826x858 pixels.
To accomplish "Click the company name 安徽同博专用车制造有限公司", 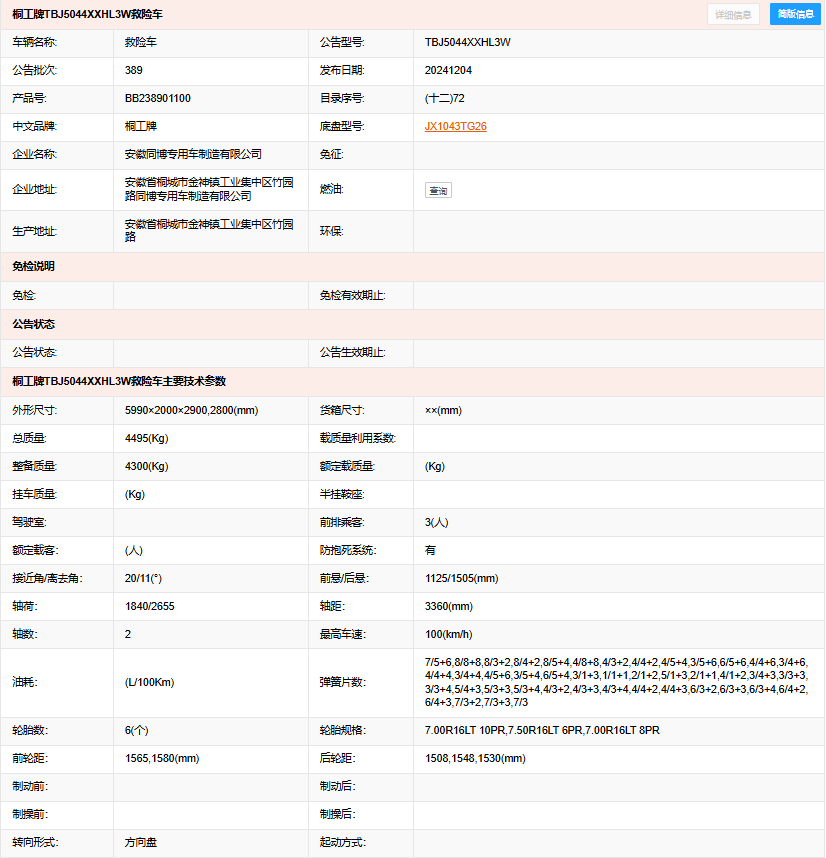I will [193, 155].
